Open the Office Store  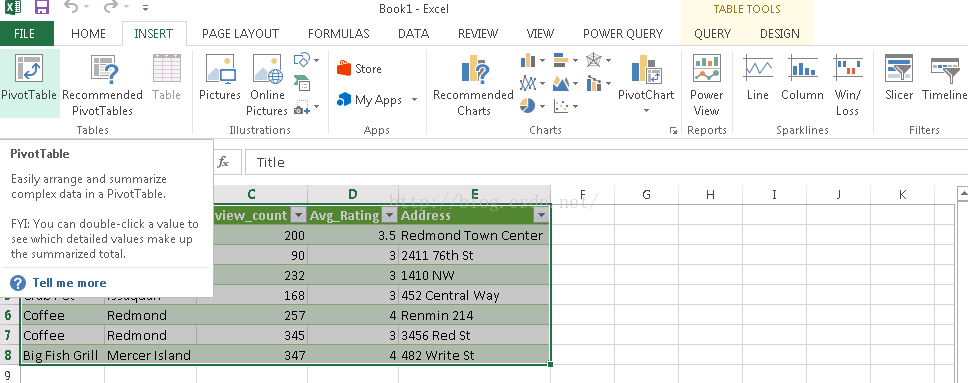(x=359, y=69)
